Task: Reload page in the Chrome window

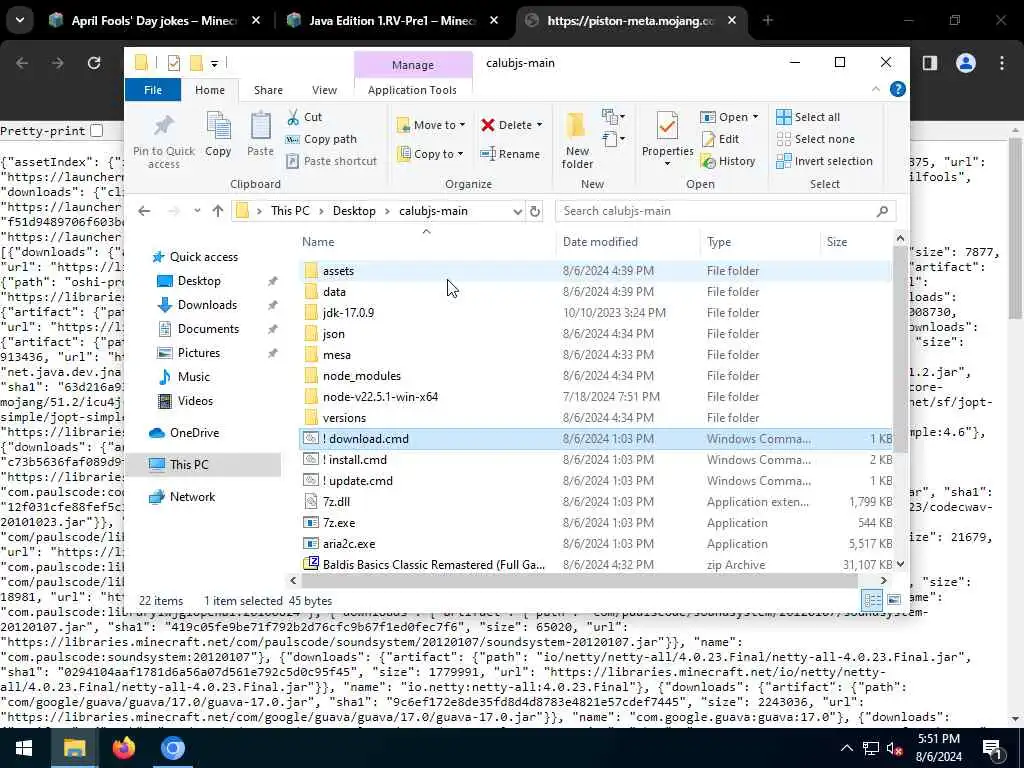Action: 94,63
